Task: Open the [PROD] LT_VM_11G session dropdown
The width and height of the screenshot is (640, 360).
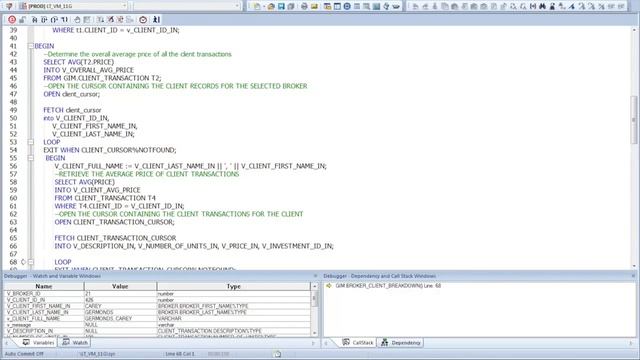Action: point(124,6)
